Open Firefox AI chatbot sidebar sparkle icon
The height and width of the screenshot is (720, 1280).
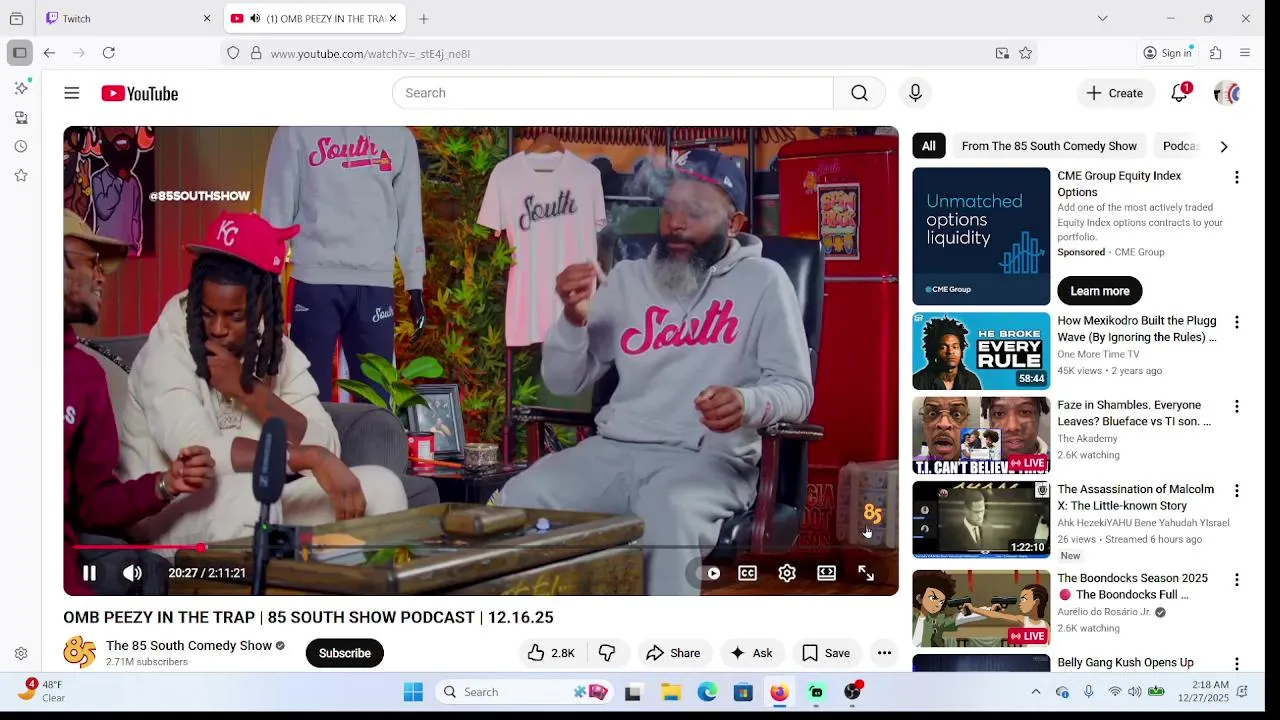point(21,88)
